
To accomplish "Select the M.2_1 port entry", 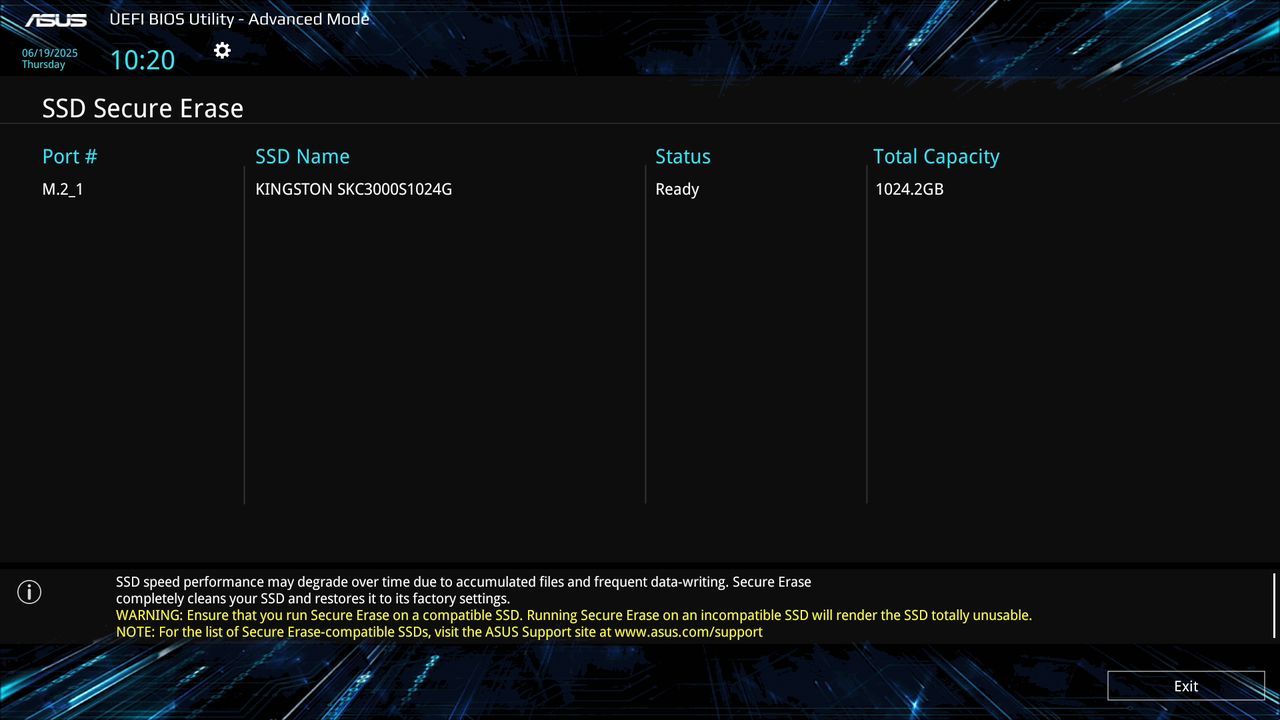I will [64, 189].
